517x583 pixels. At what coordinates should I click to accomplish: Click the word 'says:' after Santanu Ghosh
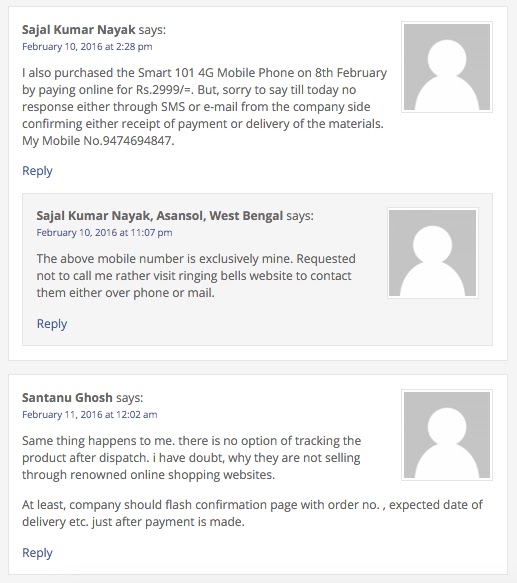click(x=129, y=397)
